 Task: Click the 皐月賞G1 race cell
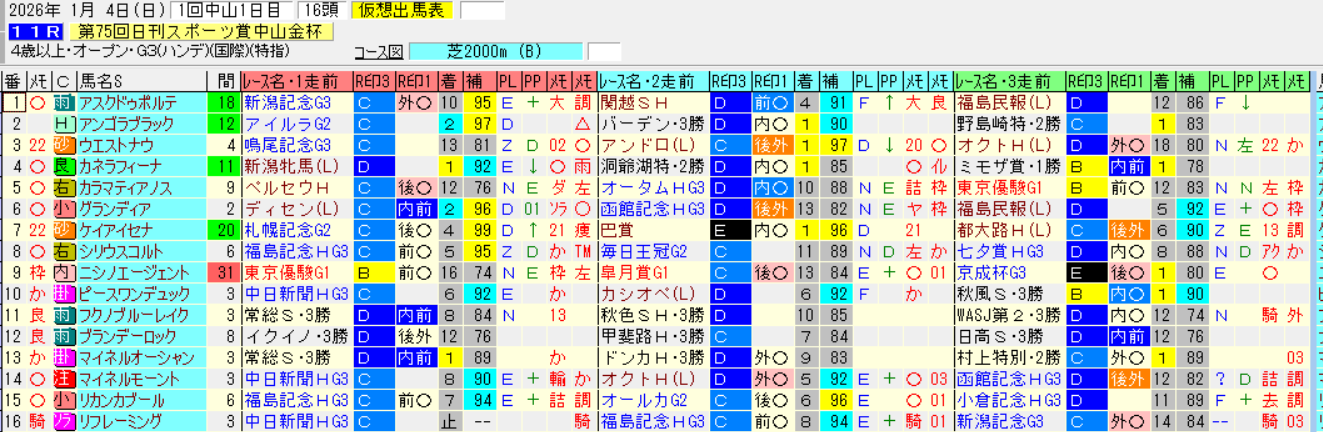(652, 272)
